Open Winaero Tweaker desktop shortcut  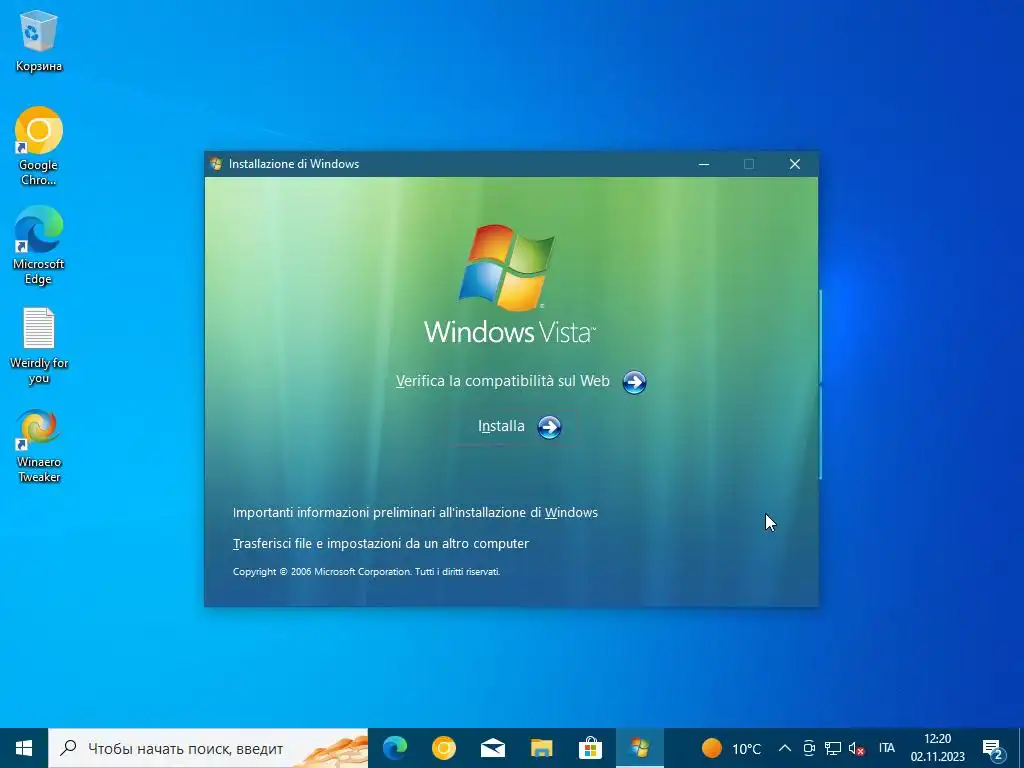[39, 446]
